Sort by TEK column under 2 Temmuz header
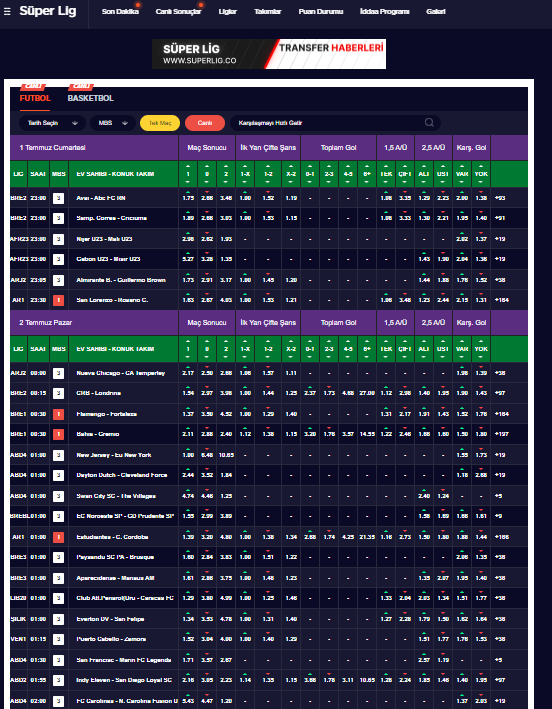 (x=386, y=349)
